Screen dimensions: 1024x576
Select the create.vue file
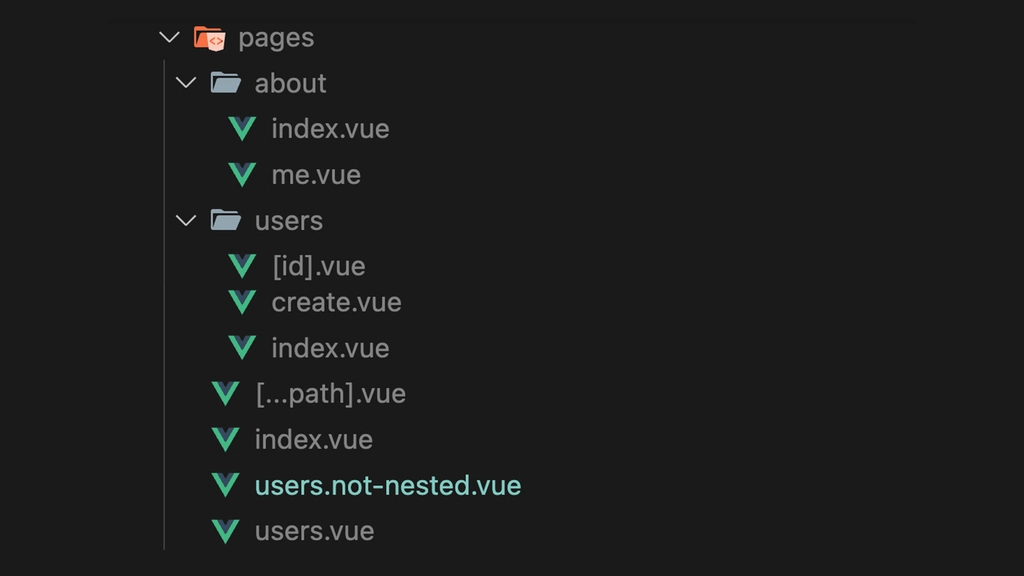tap(336, 301)
